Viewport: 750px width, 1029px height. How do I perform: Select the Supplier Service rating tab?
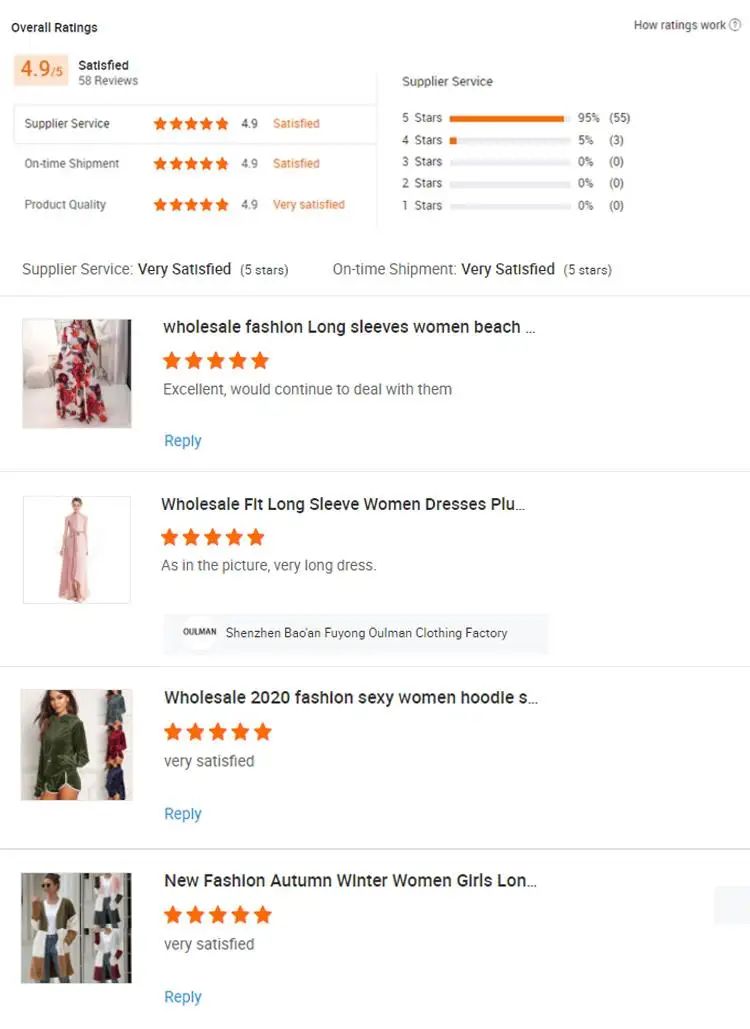(67, 124)
